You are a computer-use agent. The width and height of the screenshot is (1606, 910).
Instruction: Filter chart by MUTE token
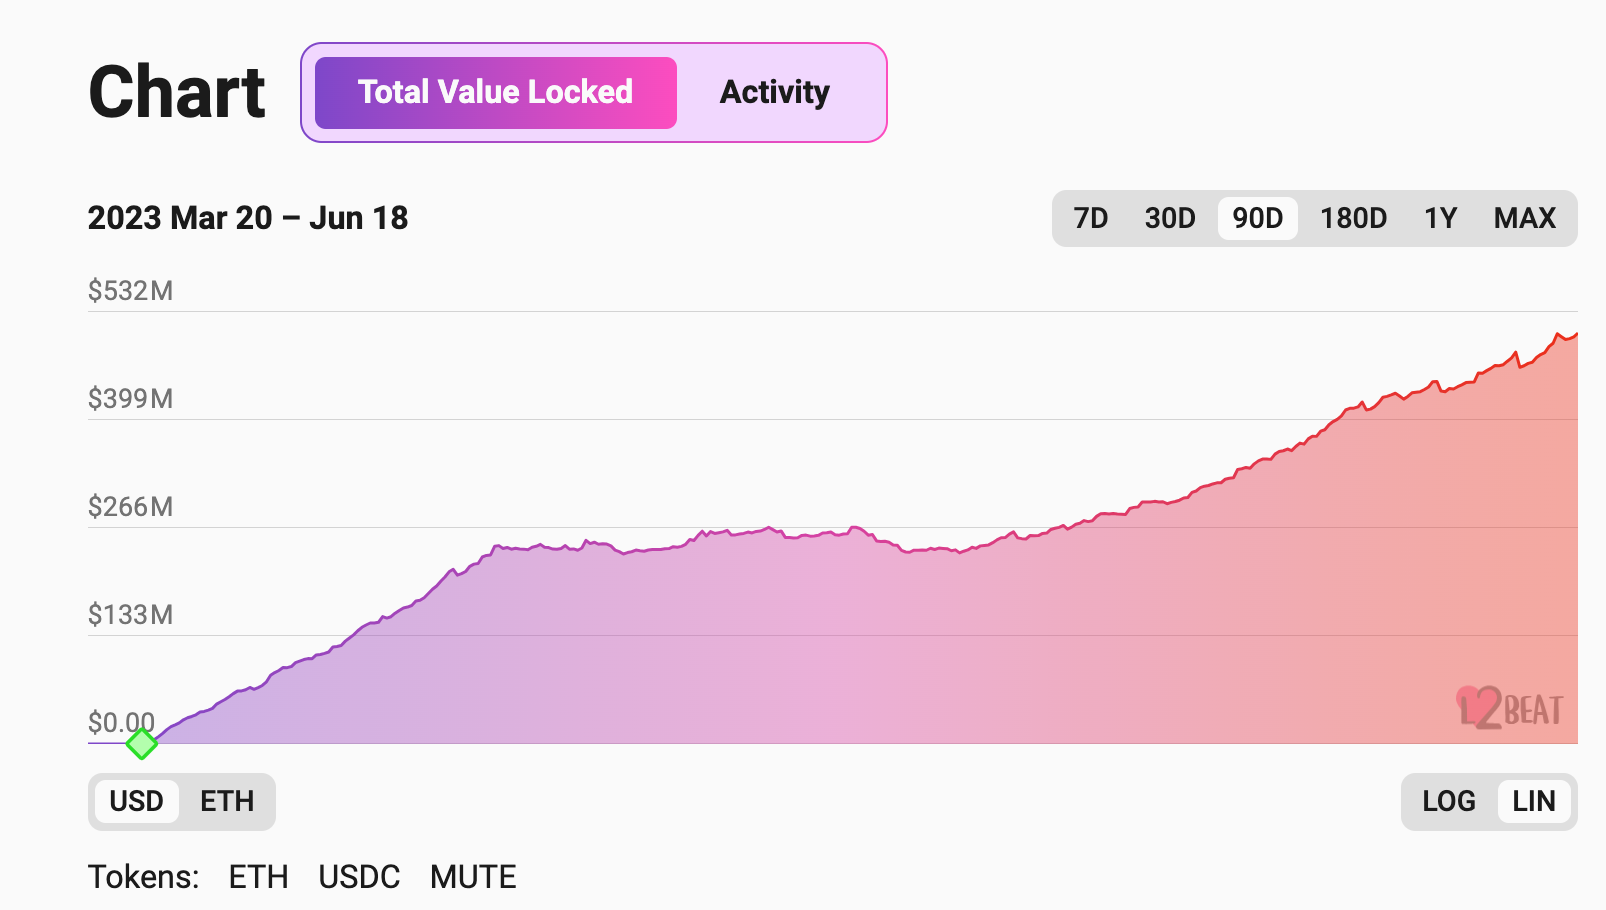[473, 877]
